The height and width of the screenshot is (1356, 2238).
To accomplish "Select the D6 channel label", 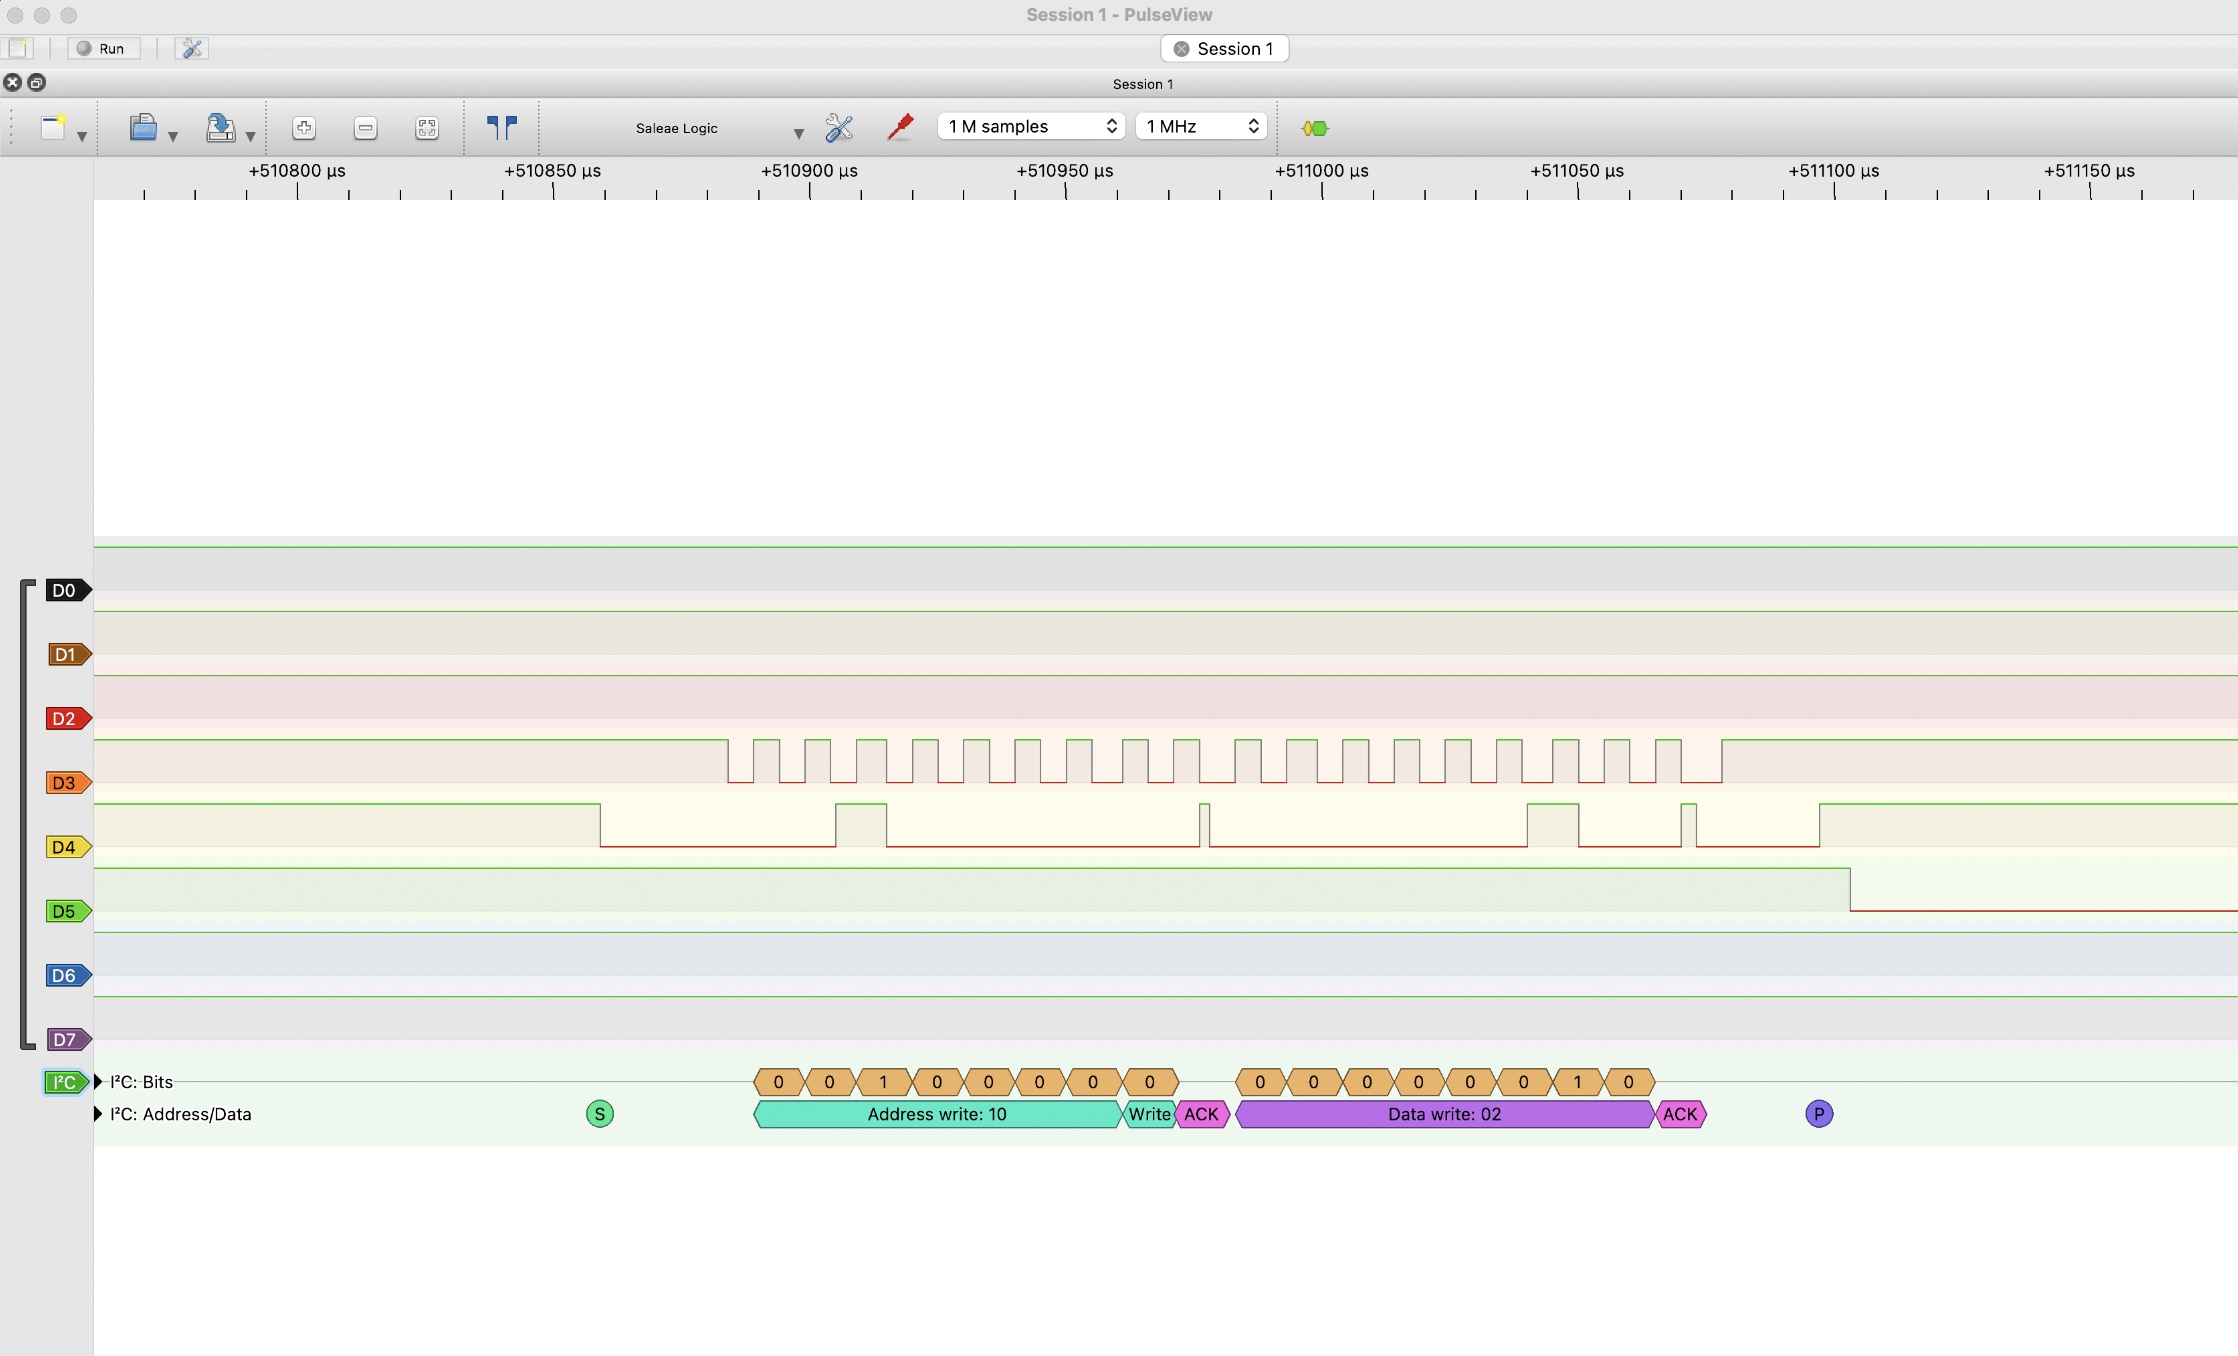I will [x=67, y=975].
